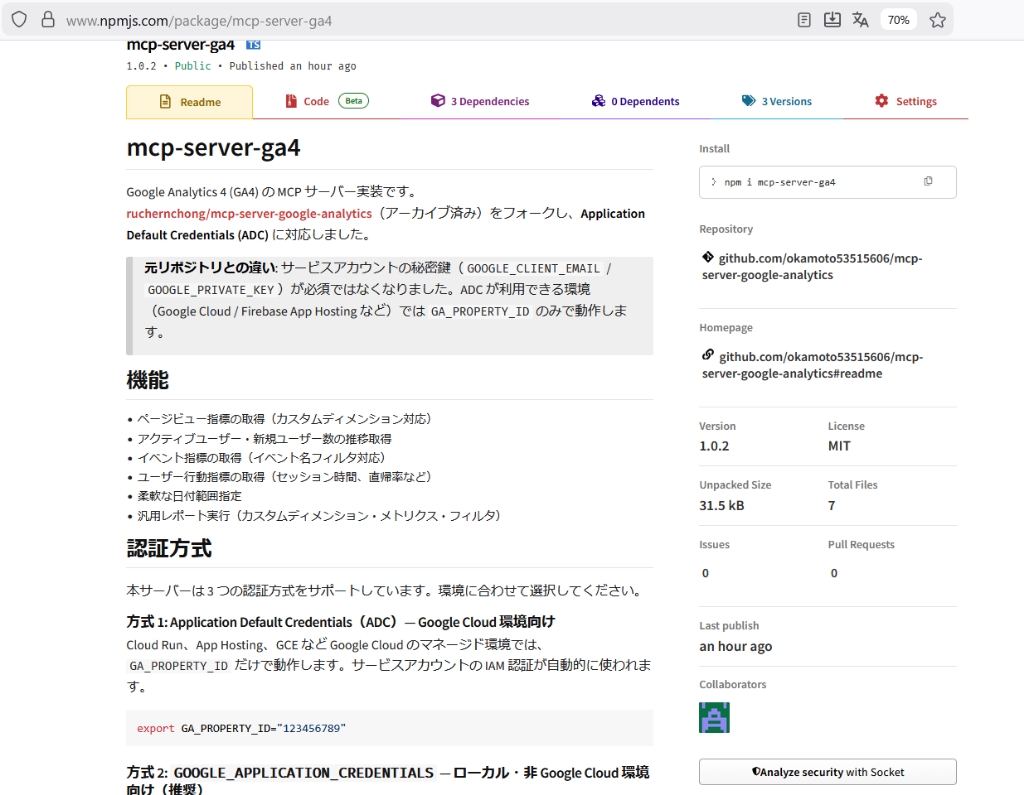Click the MIT license value
Screen dimensions: 1024x795
click(839, 446)
